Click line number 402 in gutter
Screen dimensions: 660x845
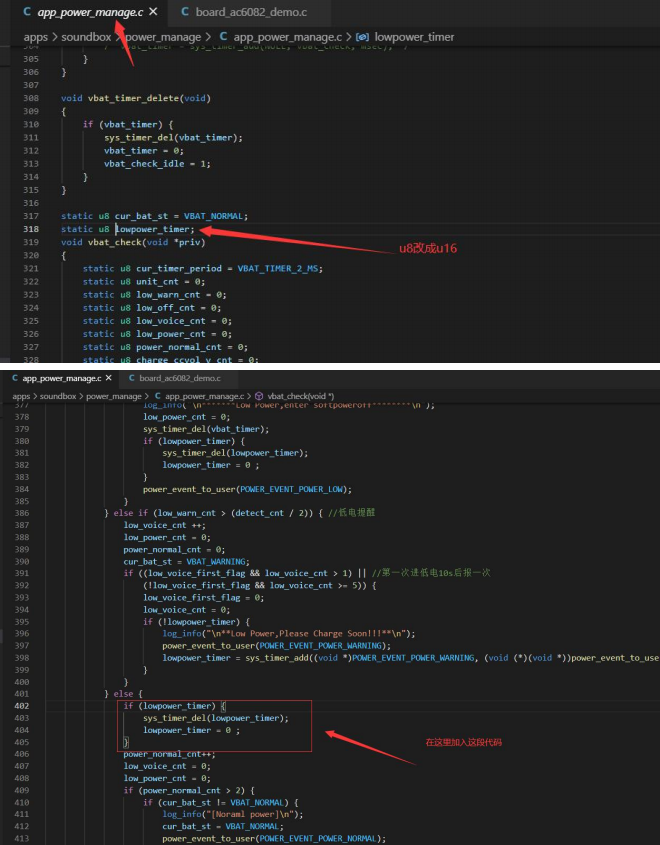(22, 706)
